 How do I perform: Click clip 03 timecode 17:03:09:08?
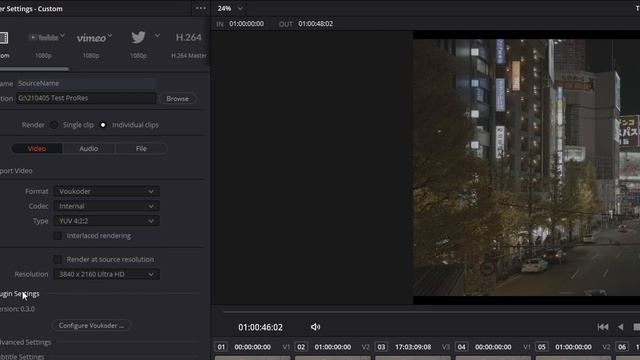(413, 347)
